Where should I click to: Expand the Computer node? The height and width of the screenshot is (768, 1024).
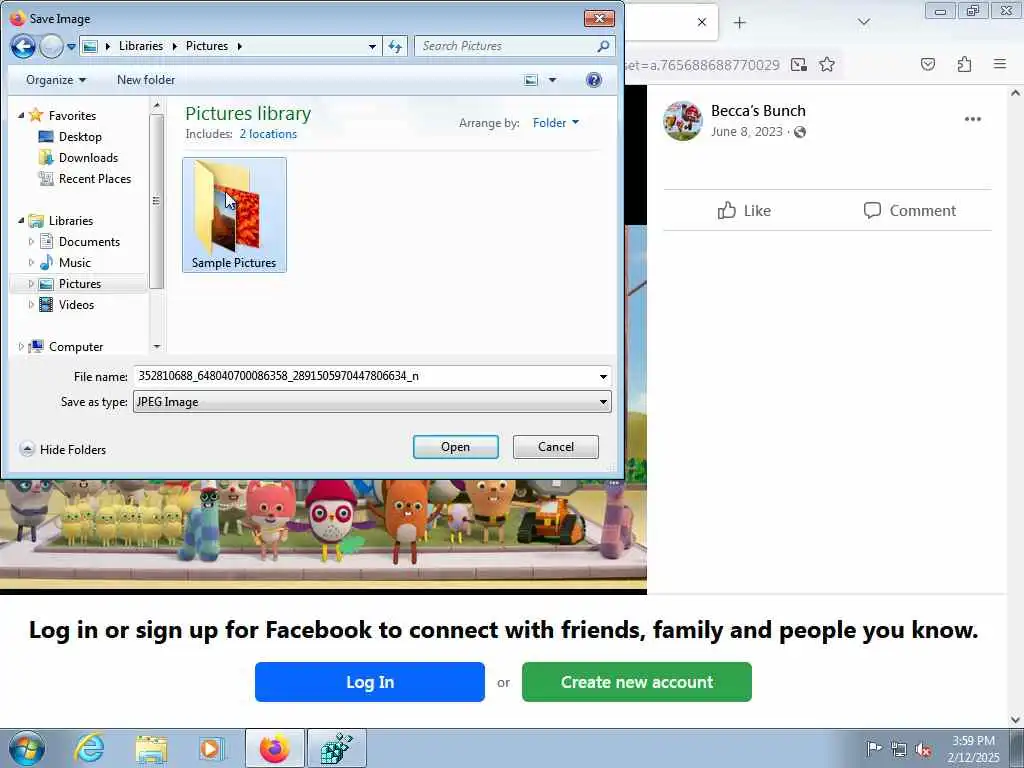pos(21,347)
